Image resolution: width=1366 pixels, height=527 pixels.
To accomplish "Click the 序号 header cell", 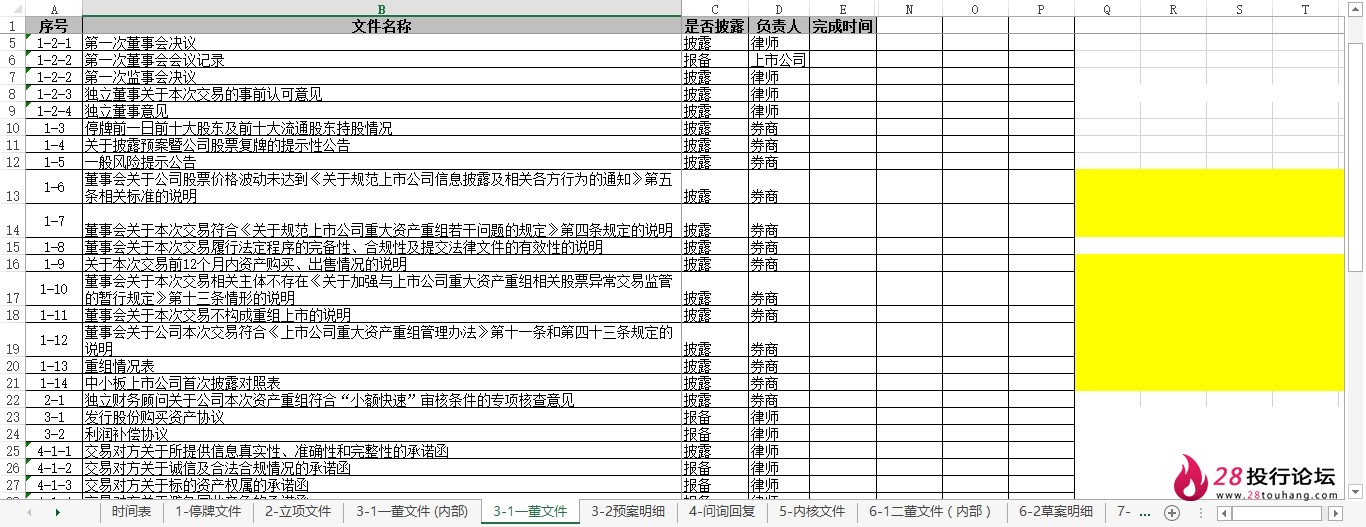I will click(54, 26).
